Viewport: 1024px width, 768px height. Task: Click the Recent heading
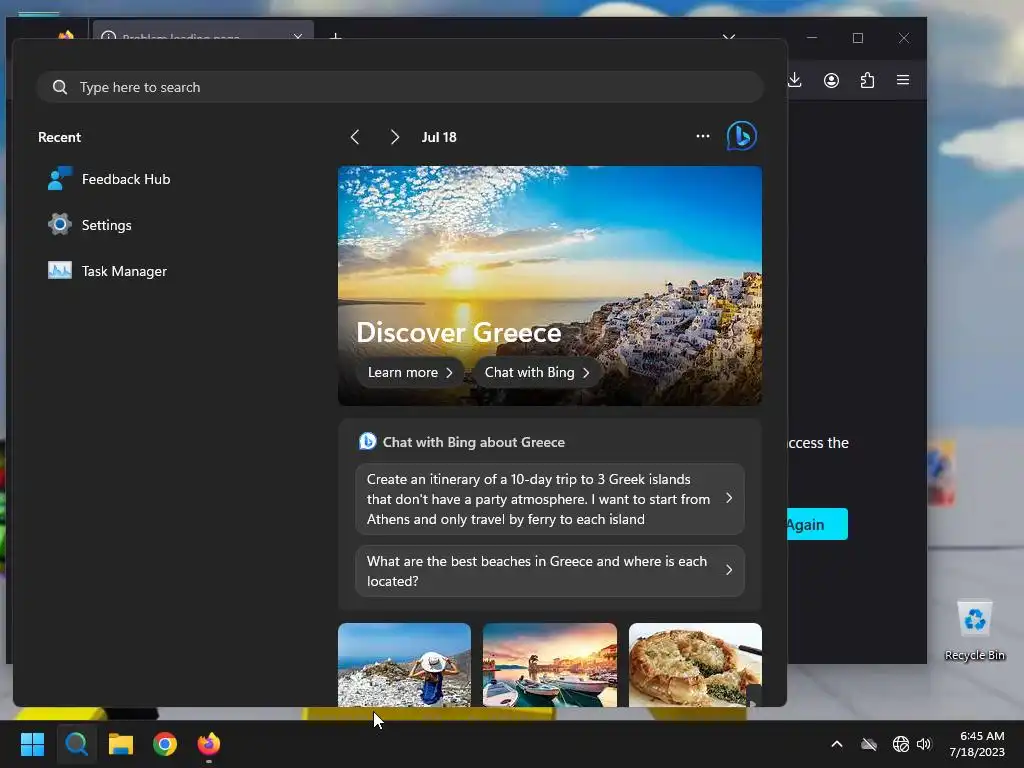click(59, 137)
